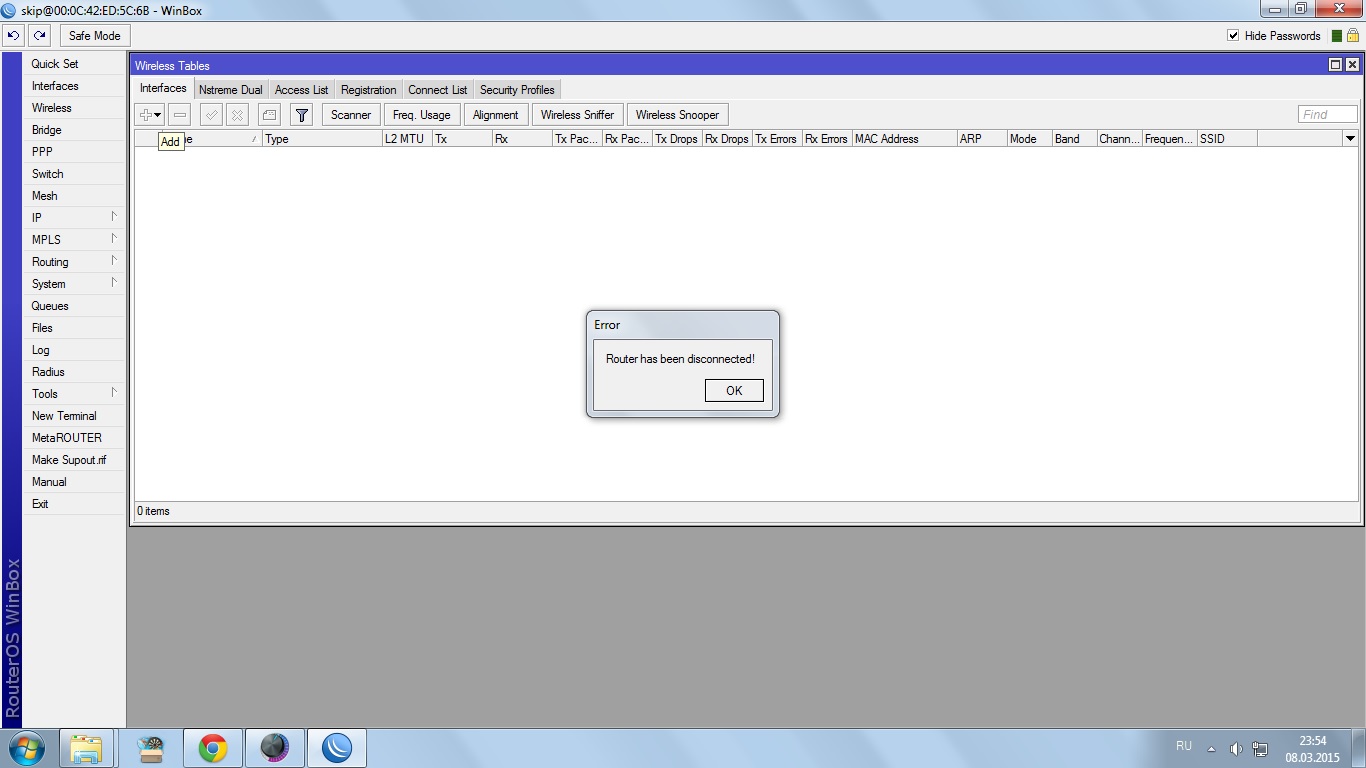Toggle the Hide Passwords checkbox
The width and height of the screenshot is (1366, 768).
click(x=1233, y=36)
